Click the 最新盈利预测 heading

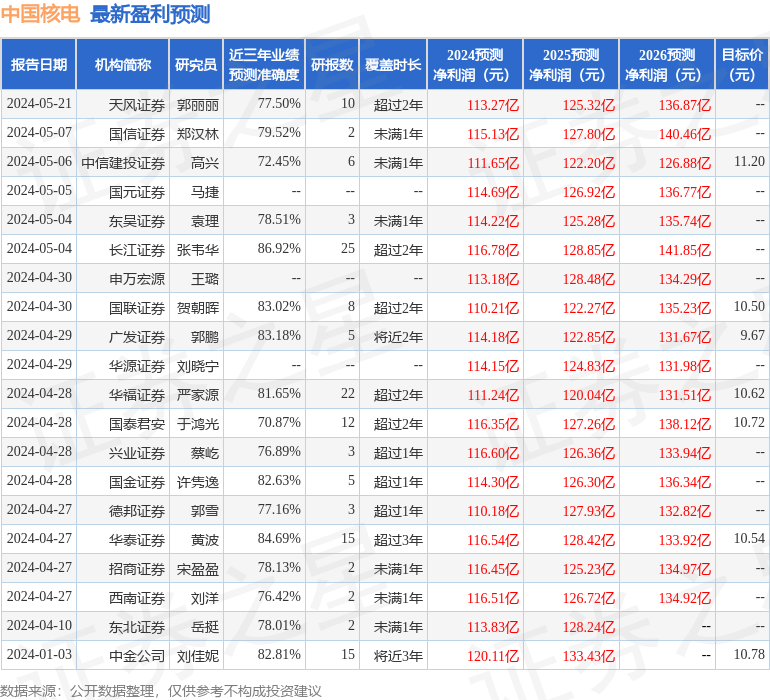(x=150, y=14)
